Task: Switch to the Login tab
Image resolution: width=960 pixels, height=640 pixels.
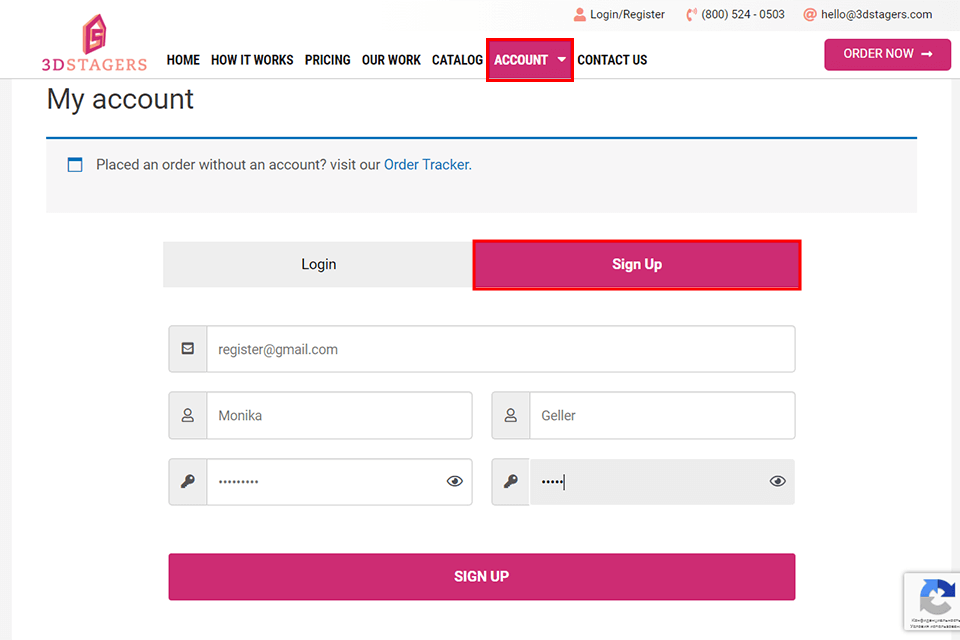Action: point(318,264)
